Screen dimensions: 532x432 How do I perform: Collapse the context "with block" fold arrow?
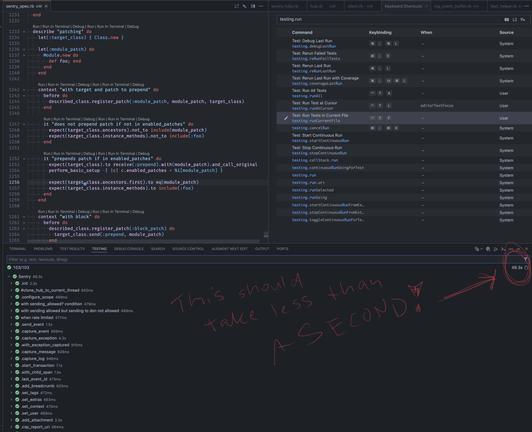[x=24, y=217]
